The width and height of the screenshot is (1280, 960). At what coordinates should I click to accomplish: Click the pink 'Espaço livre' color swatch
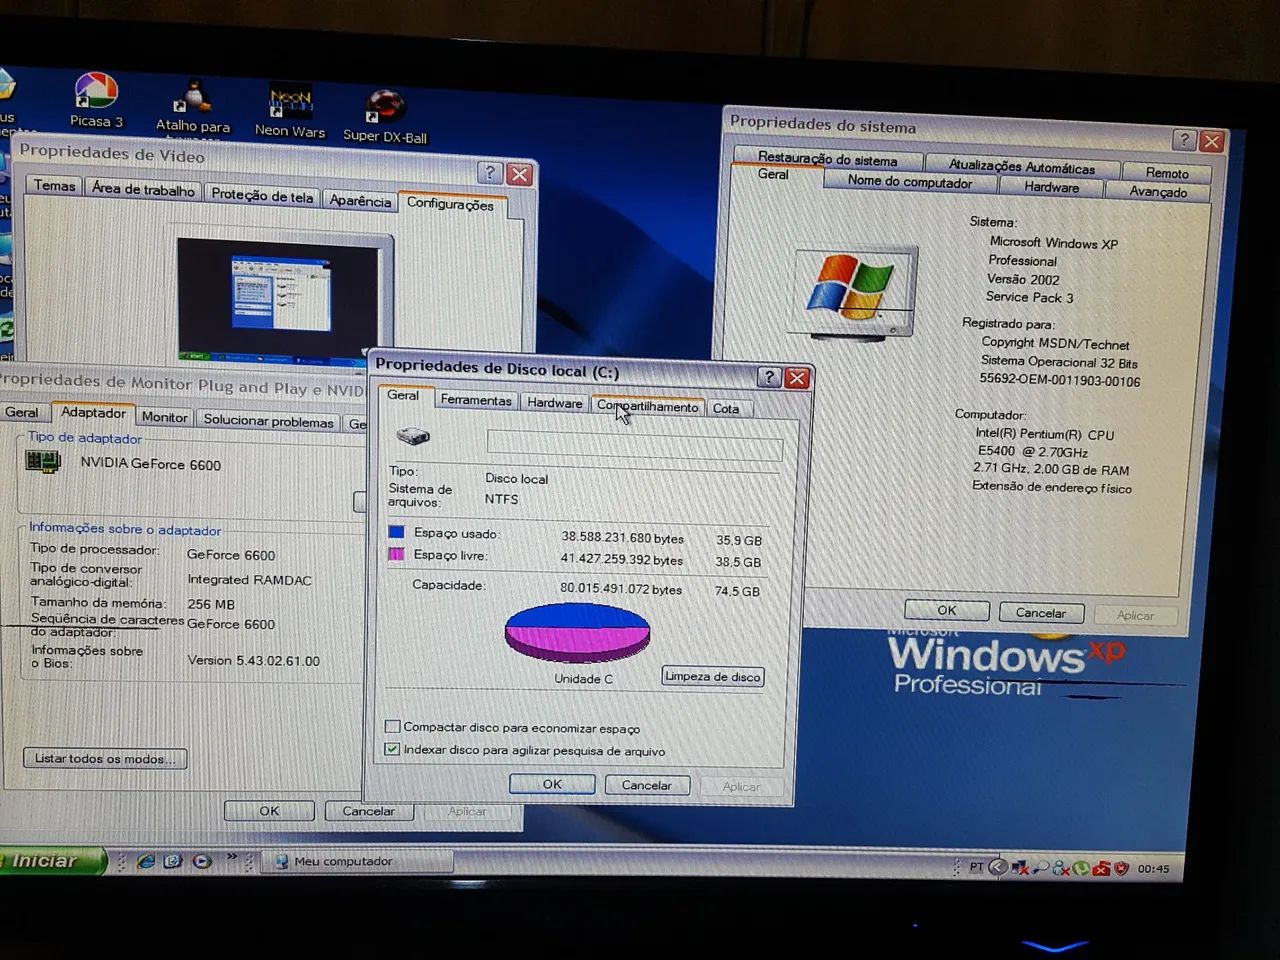click(396, 554)
